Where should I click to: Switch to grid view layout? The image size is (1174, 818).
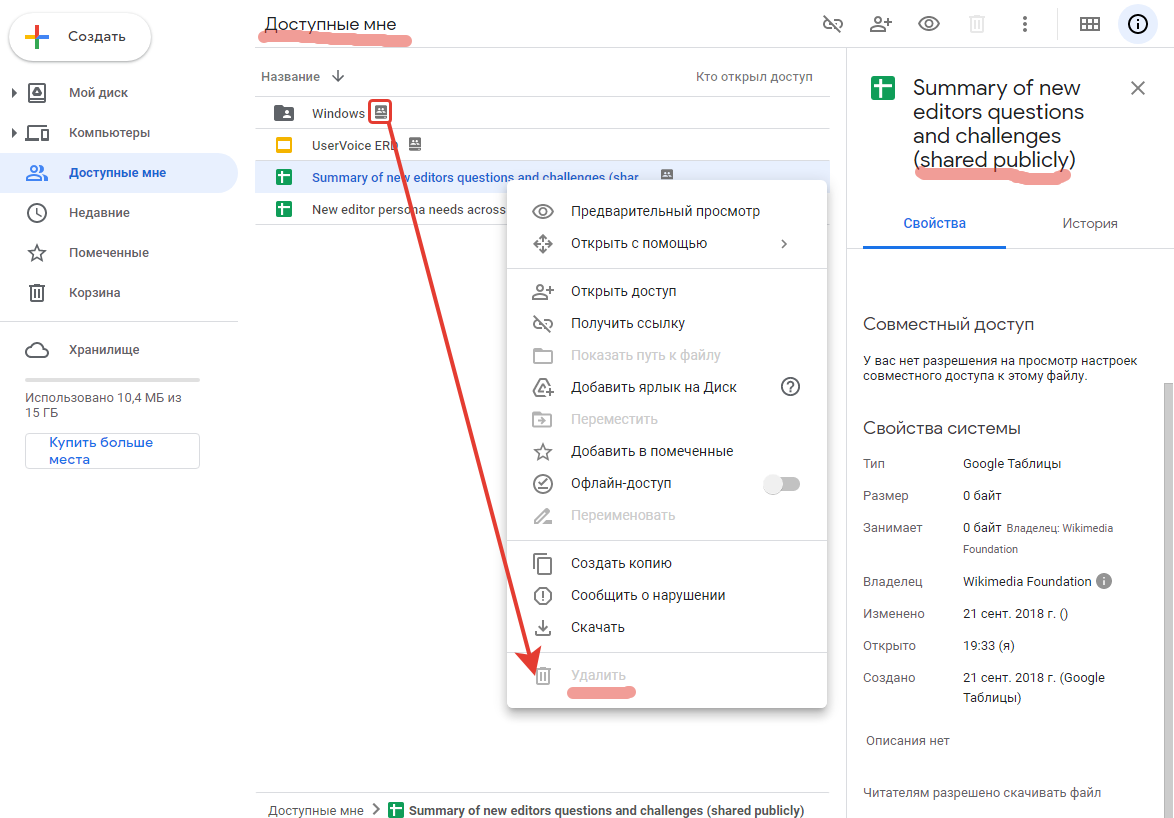pos(1089,24)
